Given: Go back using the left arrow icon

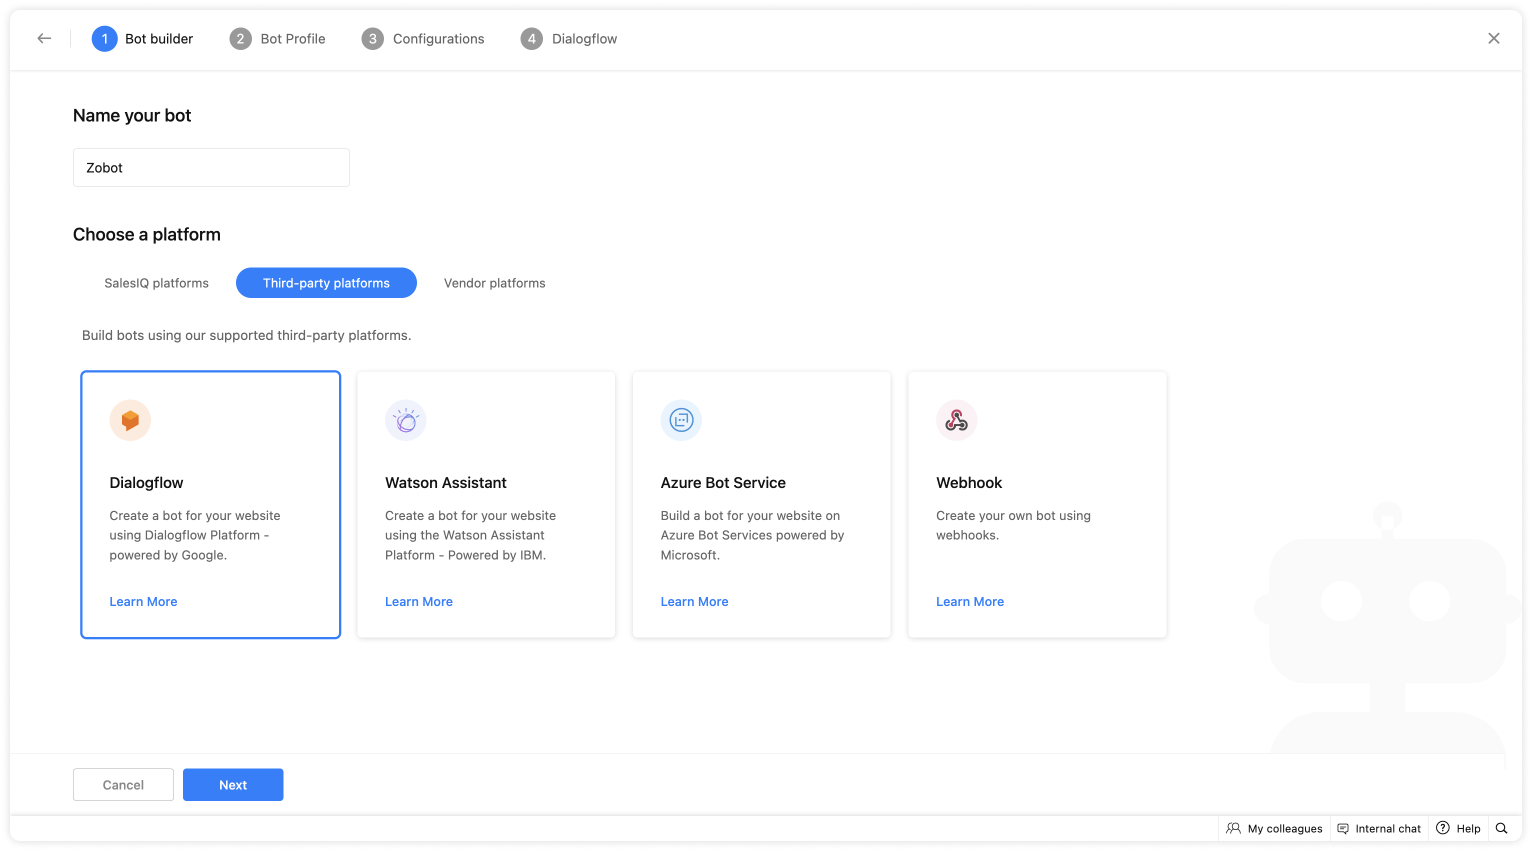Looking at the screenshot, I should point(44,38).
